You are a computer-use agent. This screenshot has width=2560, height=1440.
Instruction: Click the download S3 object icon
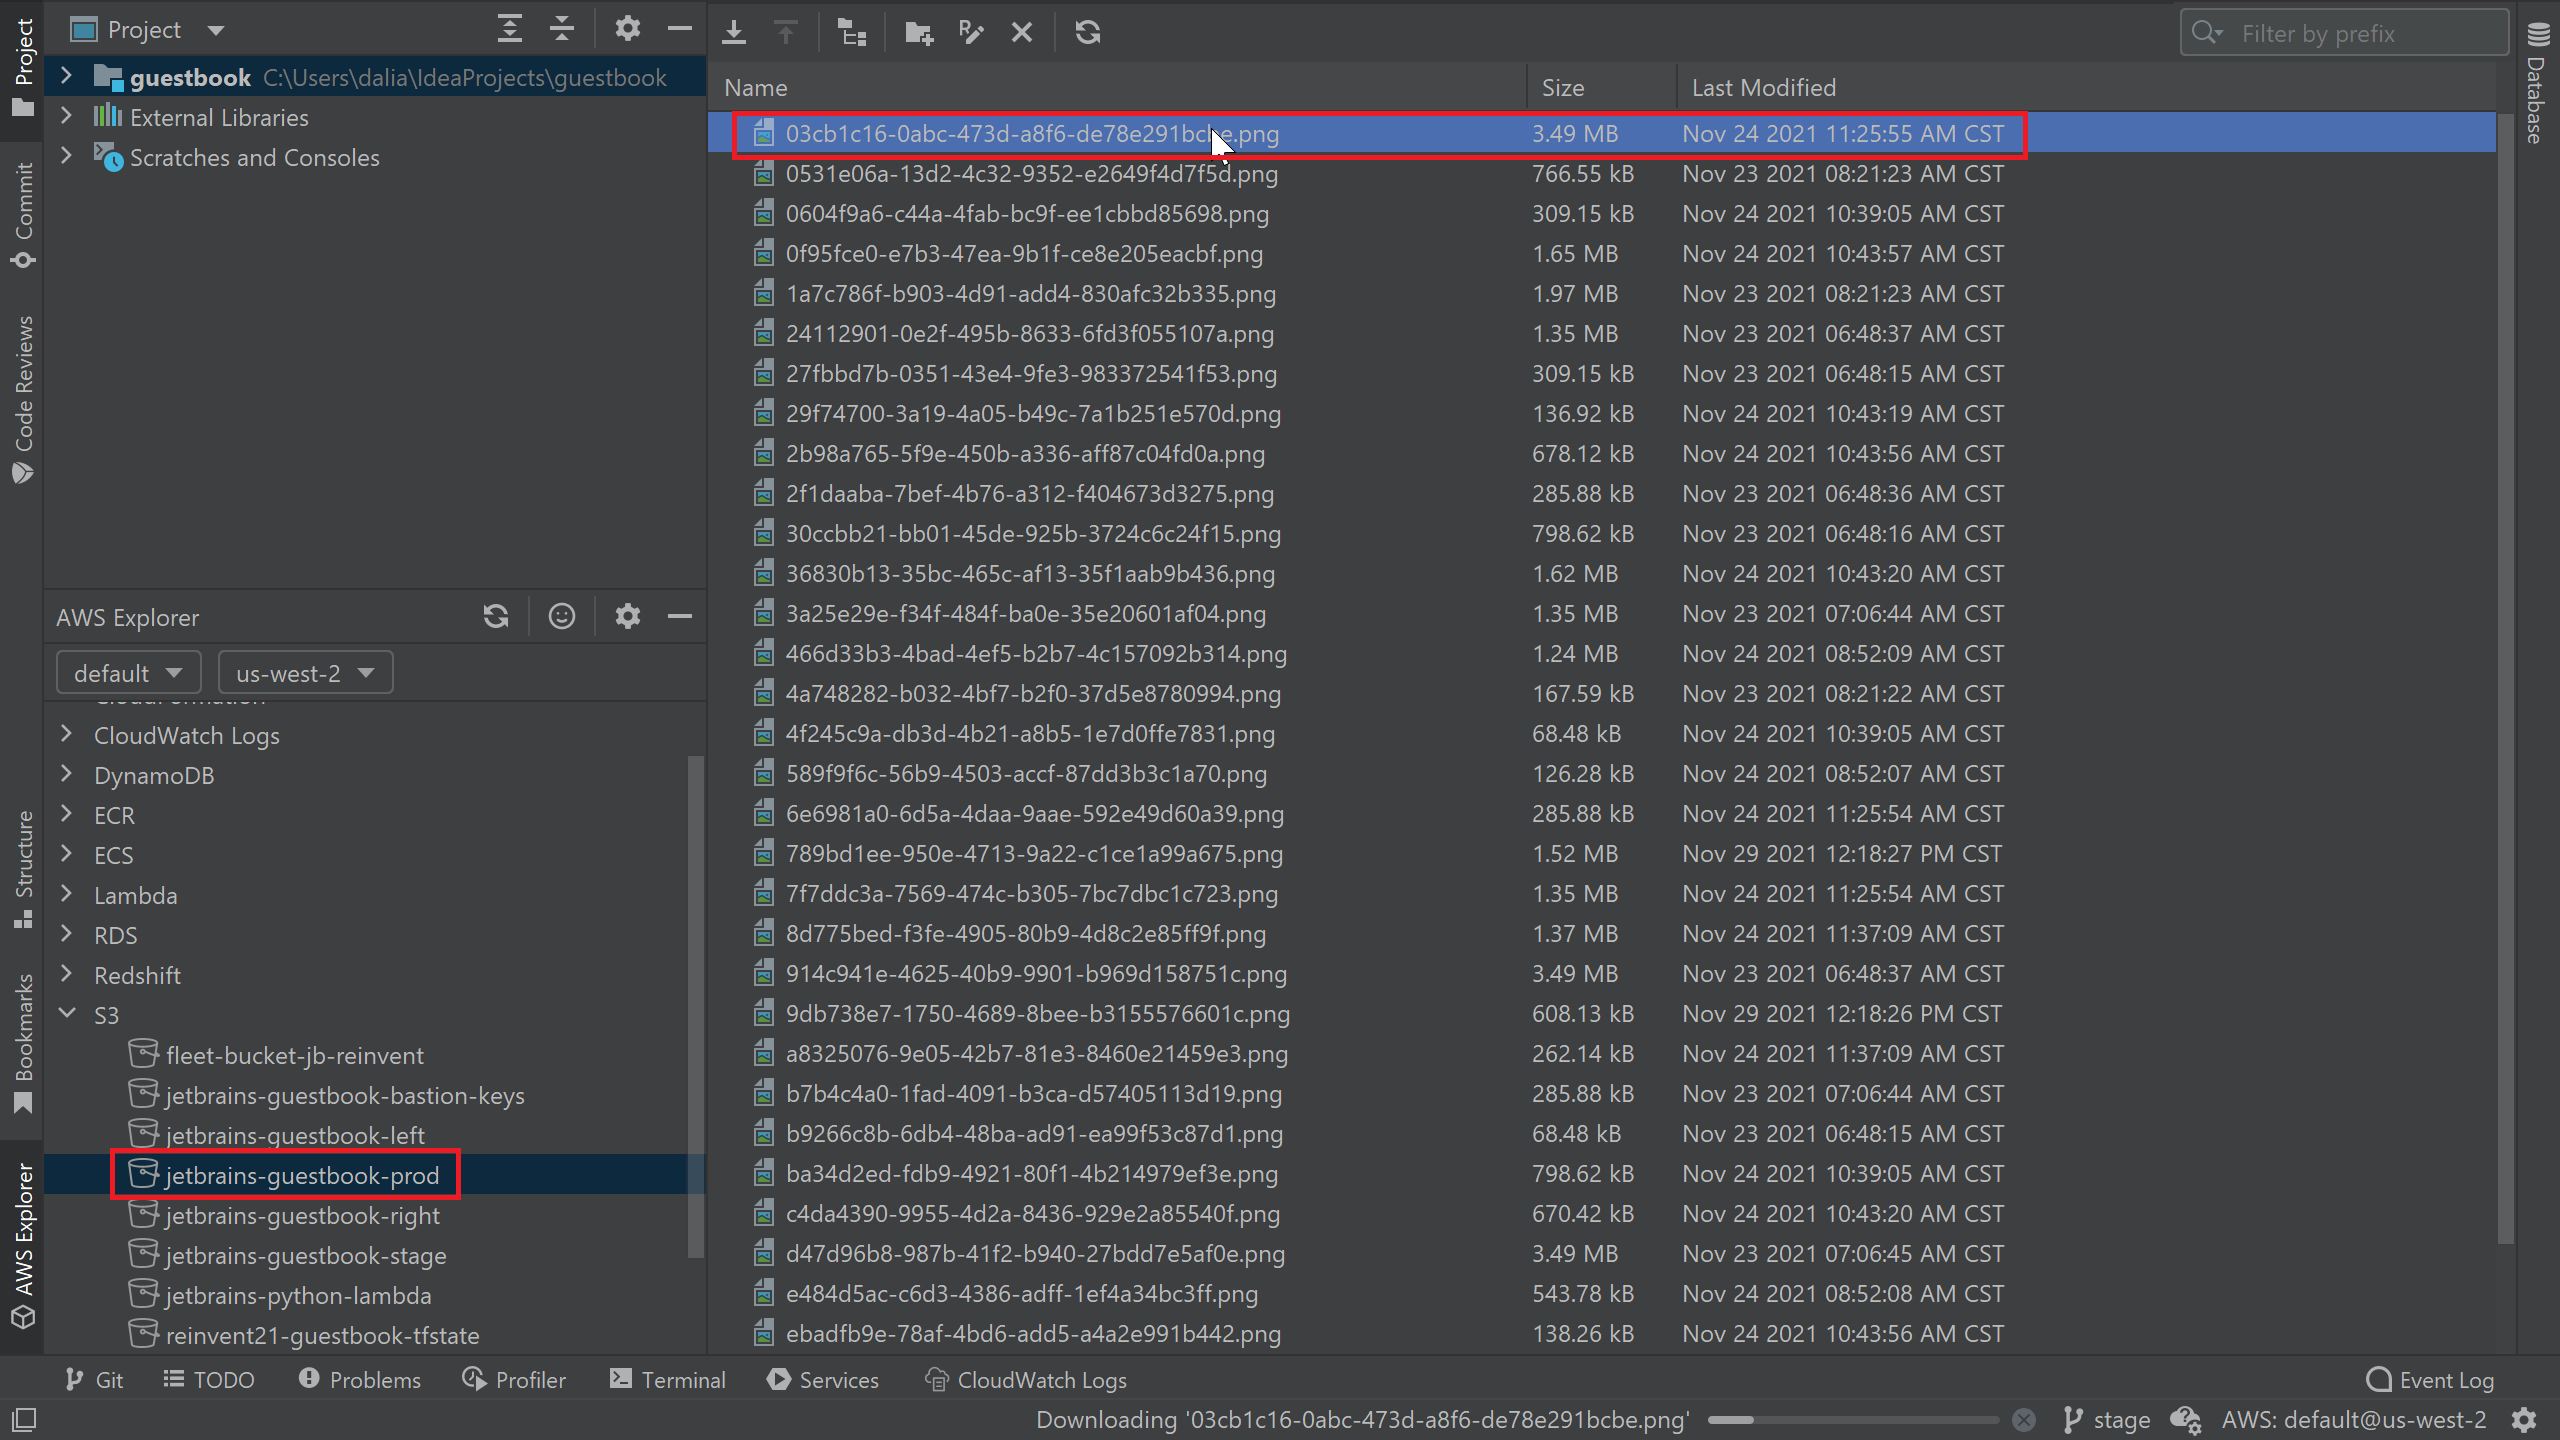(x=734, y=32)
